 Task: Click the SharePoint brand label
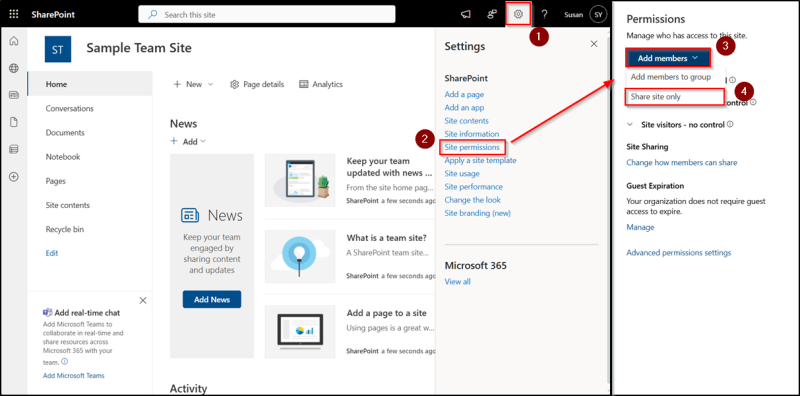[x=53, y=14]
